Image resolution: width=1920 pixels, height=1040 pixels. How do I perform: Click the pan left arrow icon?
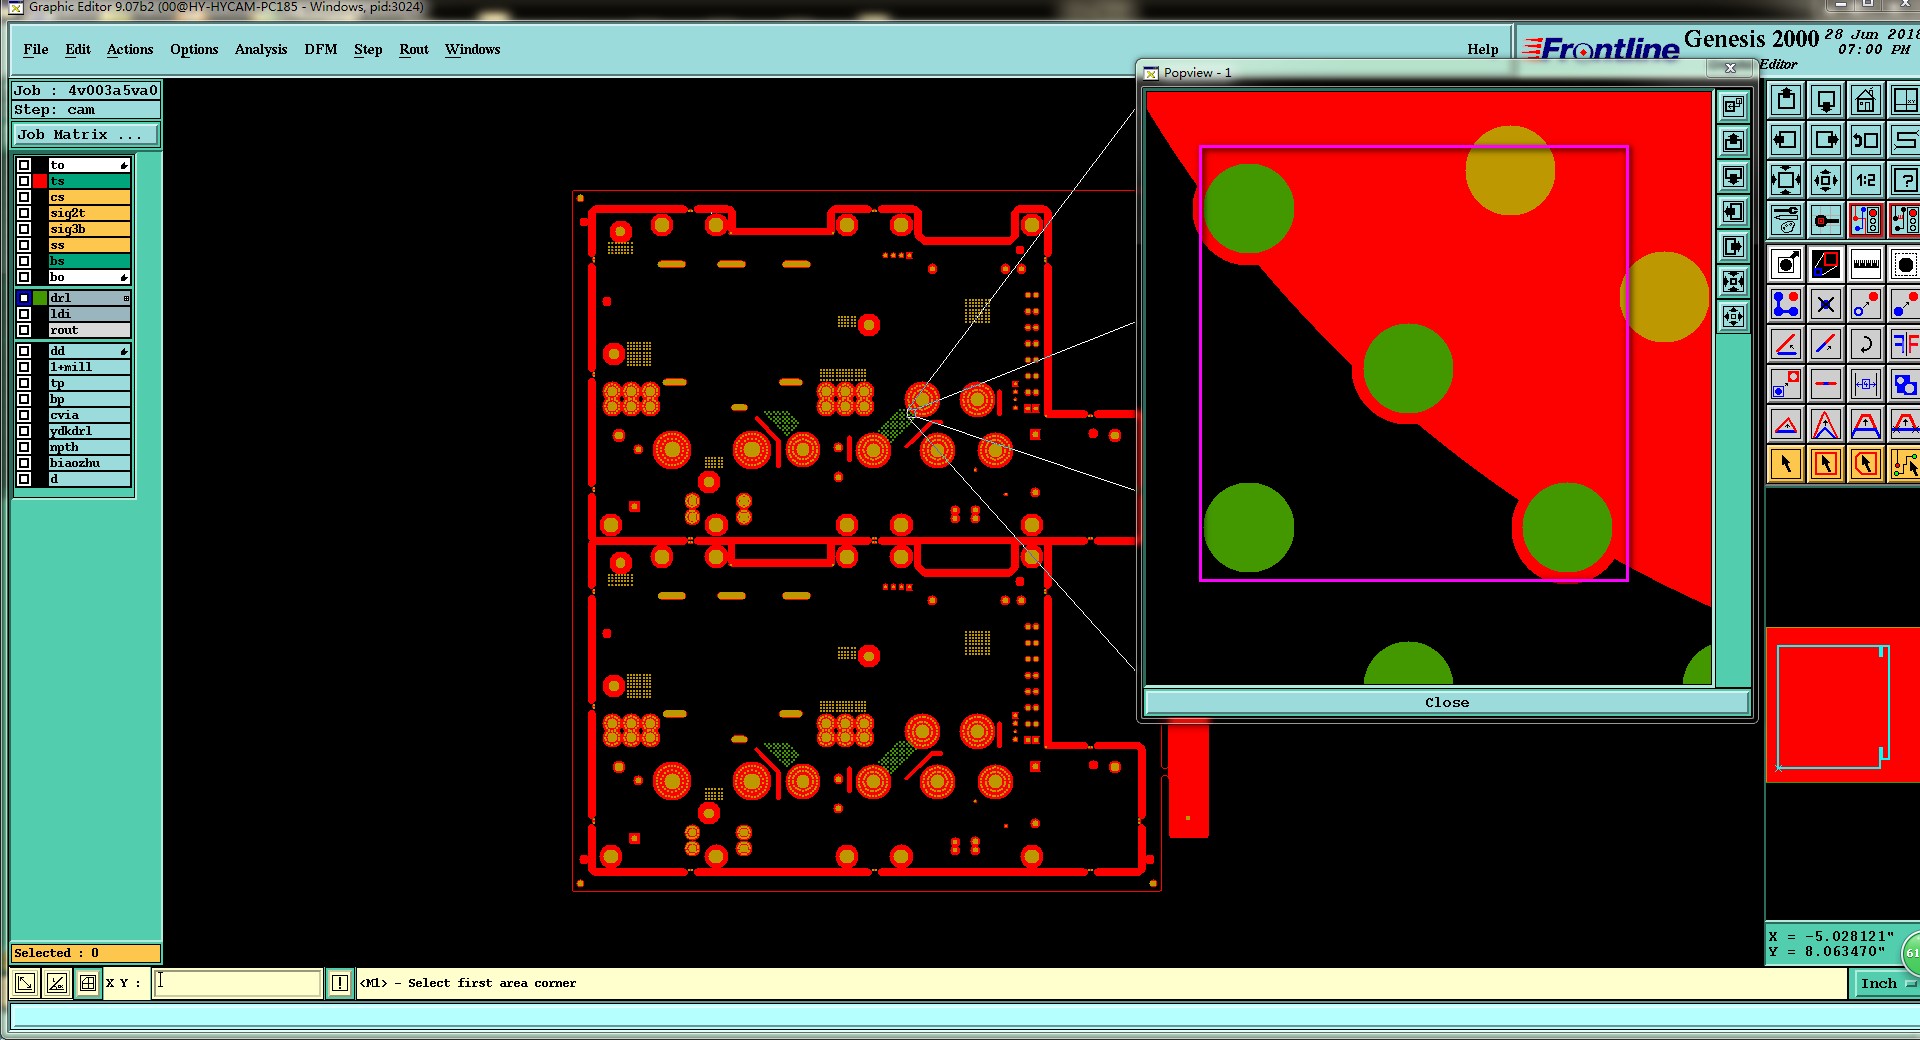pos(1786,140)
